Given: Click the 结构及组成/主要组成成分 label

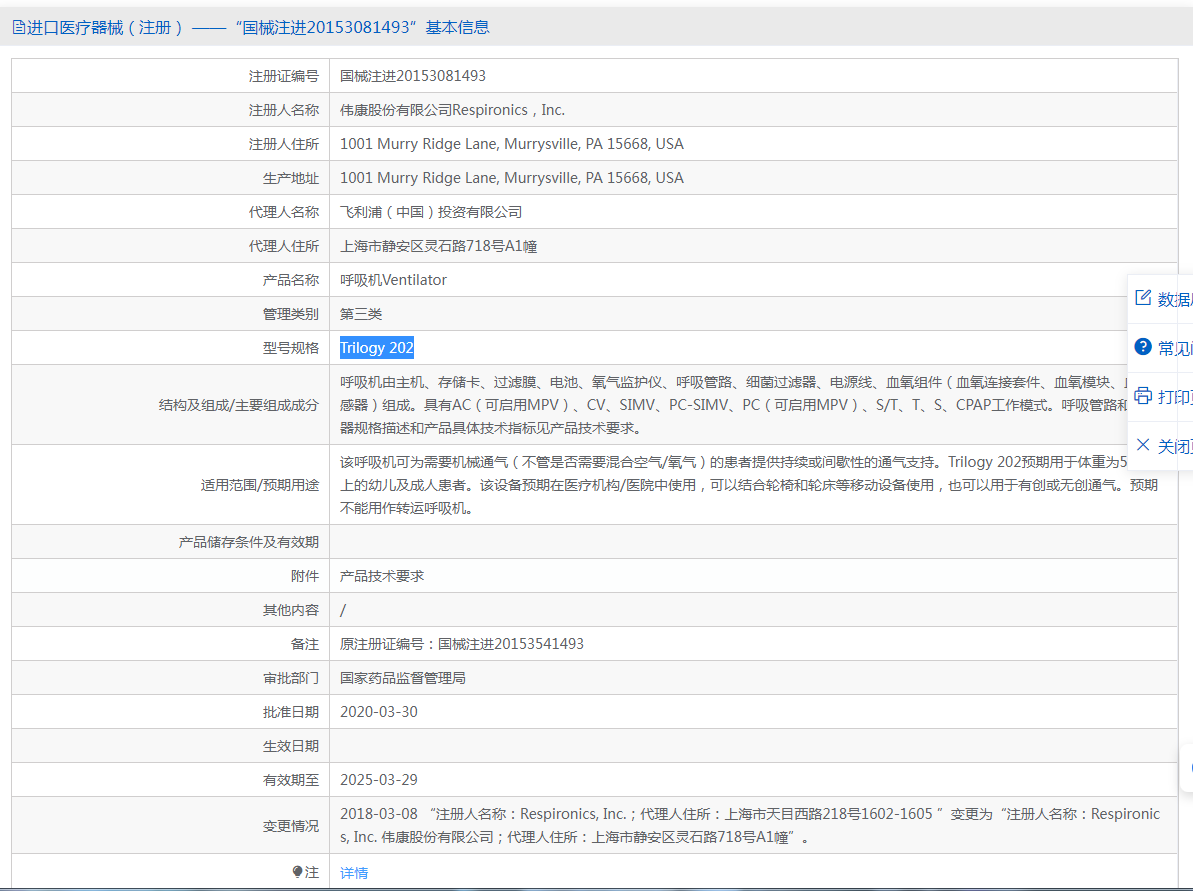Looking at the screenshot, I should [x=239, y=406].
